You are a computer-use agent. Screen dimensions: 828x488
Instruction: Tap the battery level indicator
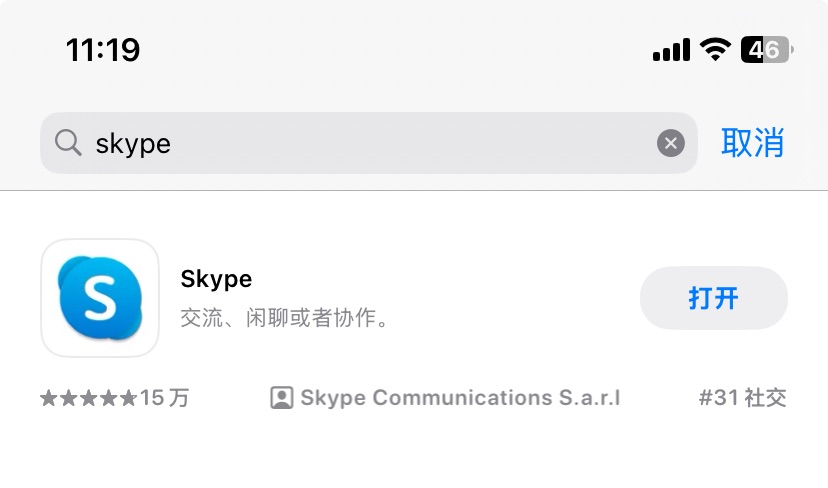[x=765, y=49]
